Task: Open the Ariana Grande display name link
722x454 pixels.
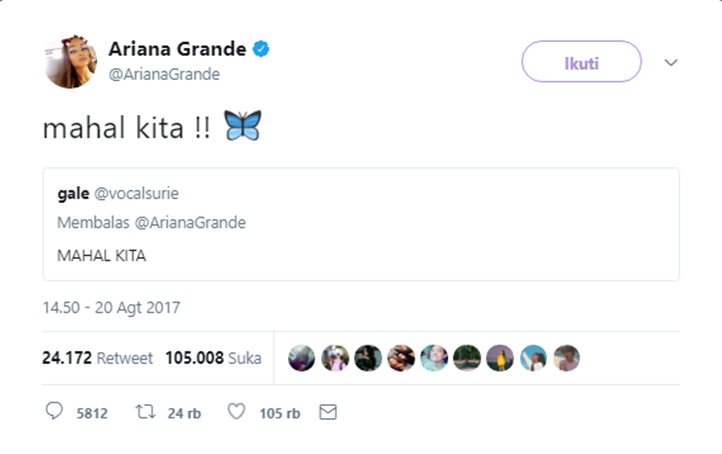Action: point(178,49)
